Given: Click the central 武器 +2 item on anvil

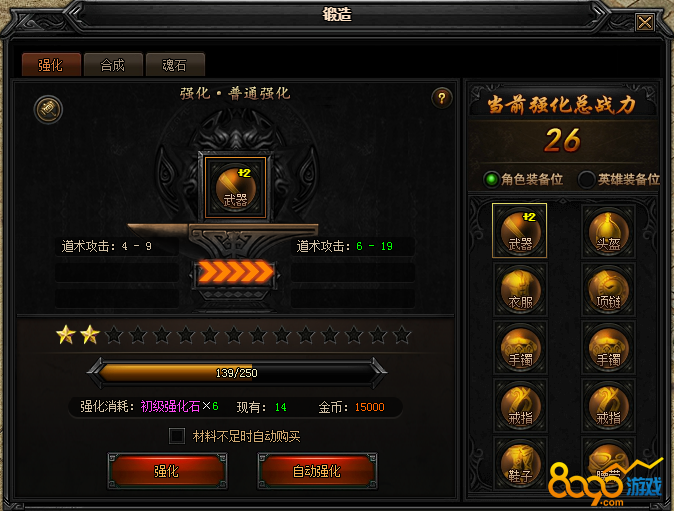Looking at the screenshot, I should point(236,187).
